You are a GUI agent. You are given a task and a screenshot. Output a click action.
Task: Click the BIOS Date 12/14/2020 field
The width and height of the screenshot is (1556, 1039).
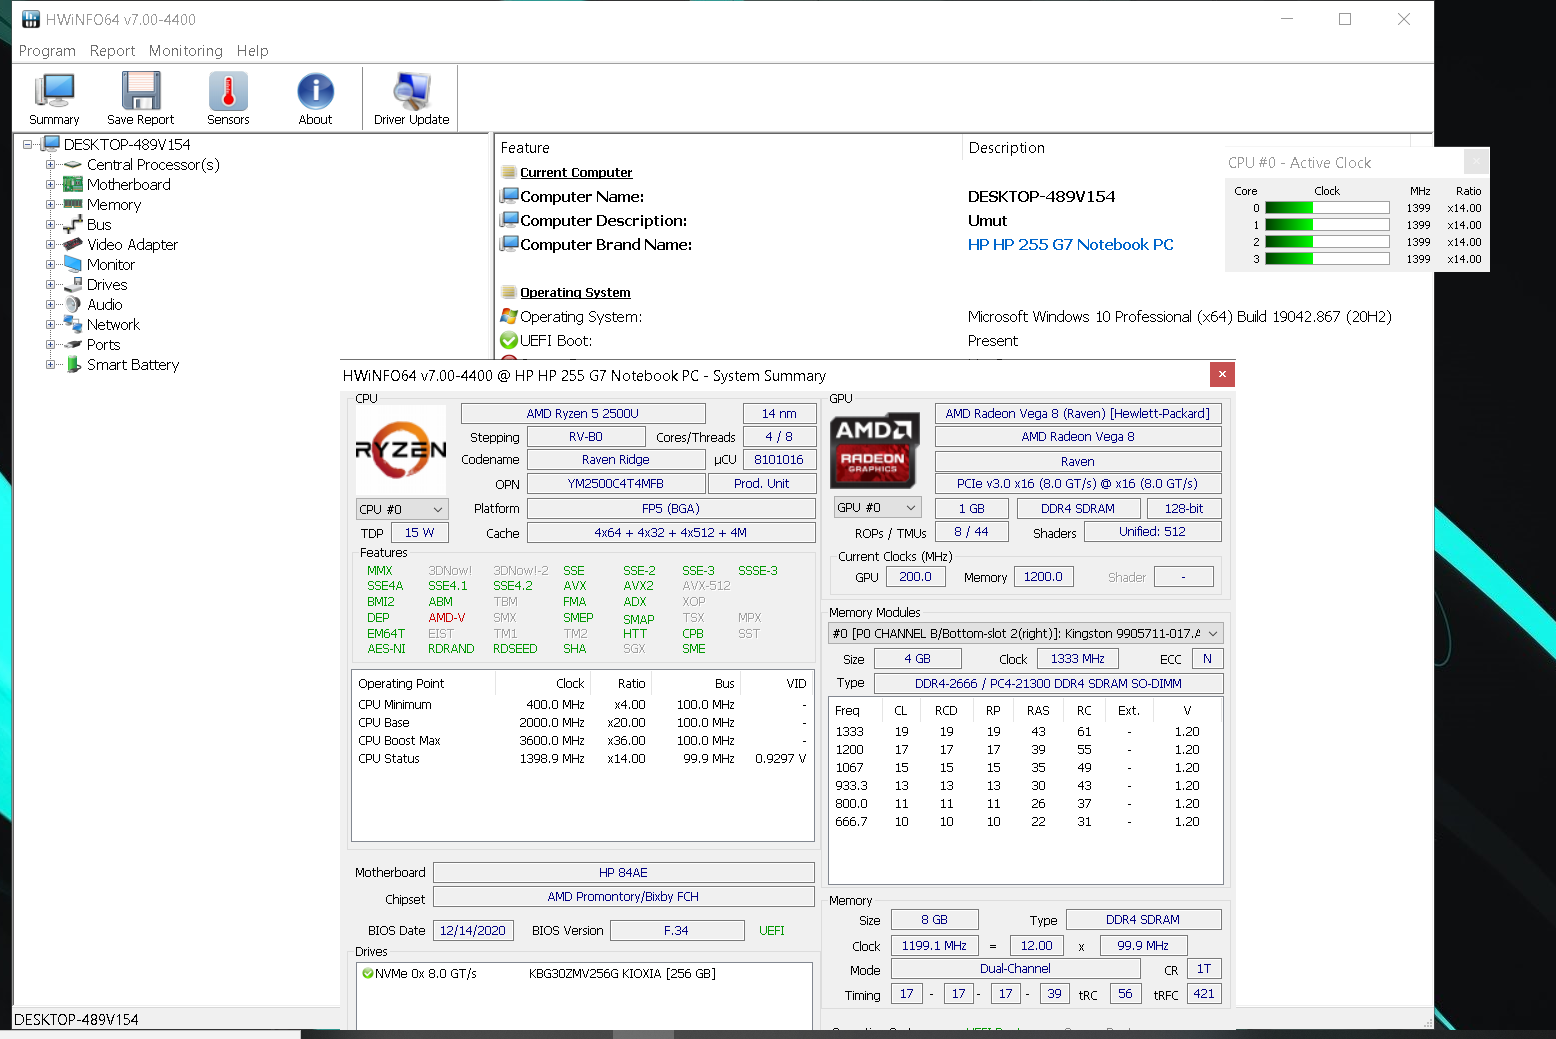click(473, 931)
